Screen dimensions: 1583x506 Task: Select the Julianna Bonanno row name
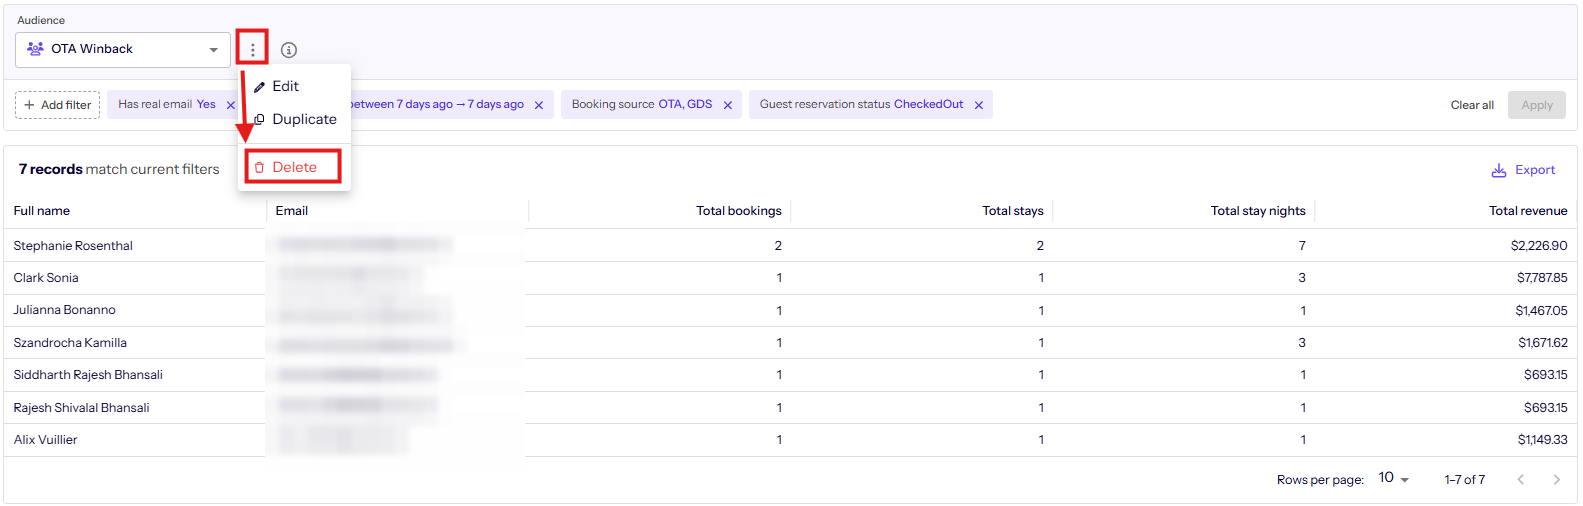(65, 310)
